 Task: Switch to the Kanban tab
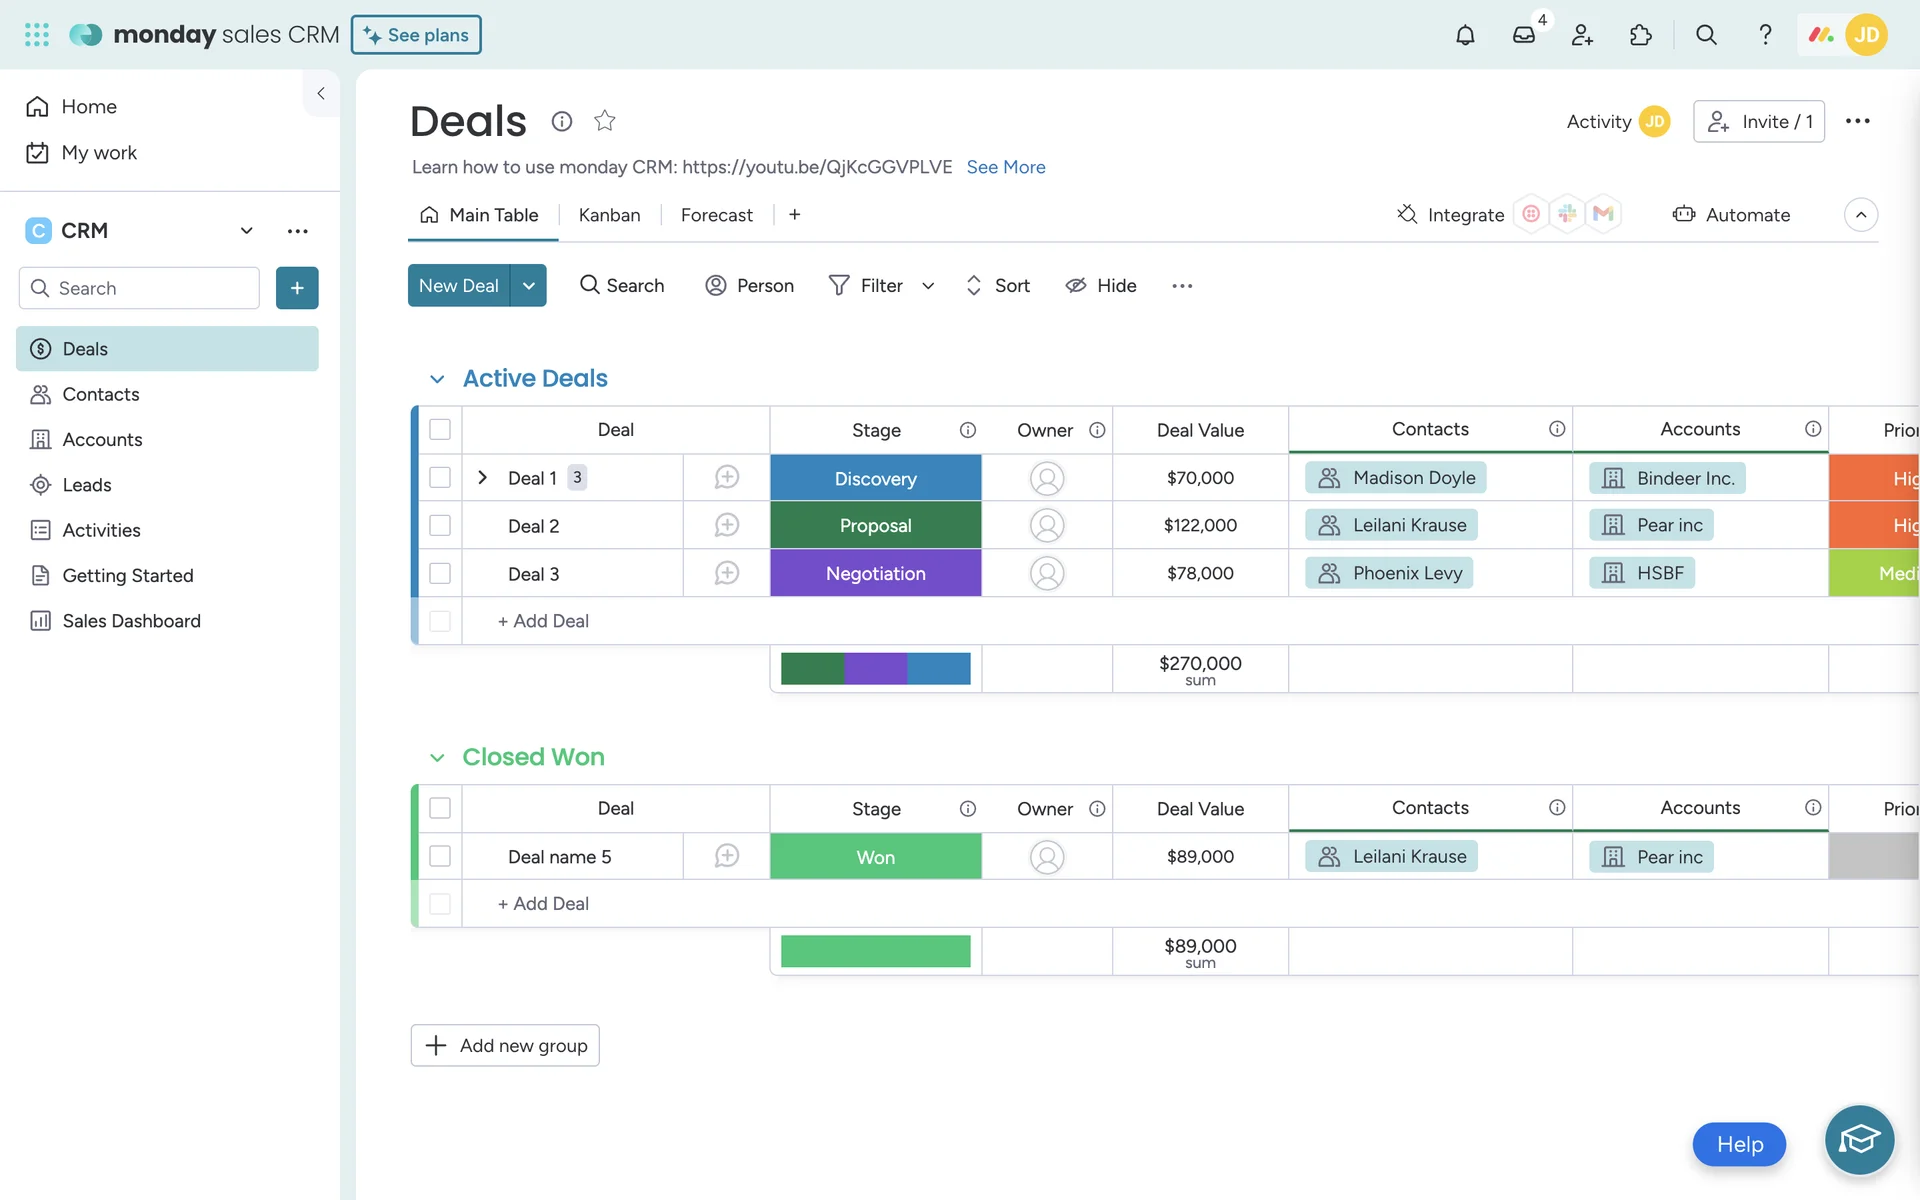point(609,215)
